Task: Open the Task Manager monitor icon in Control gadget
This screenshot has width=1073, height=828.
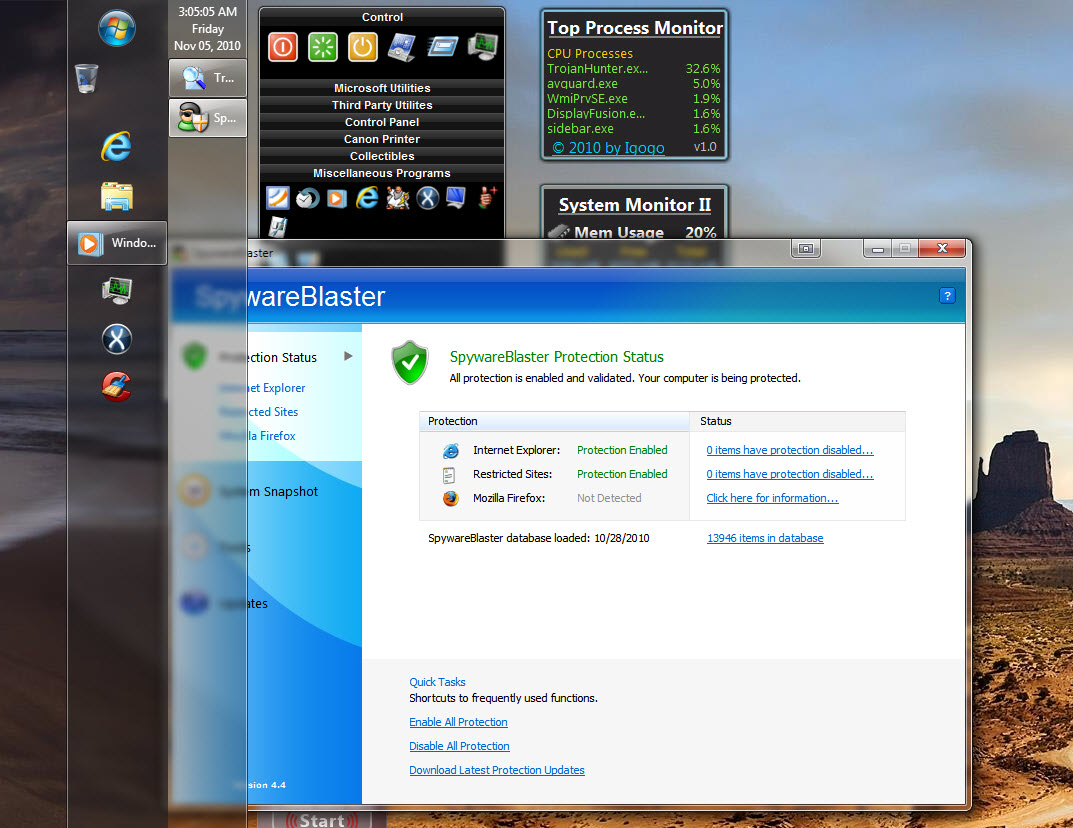Action: pyautogui.click(x=482, y=47)
